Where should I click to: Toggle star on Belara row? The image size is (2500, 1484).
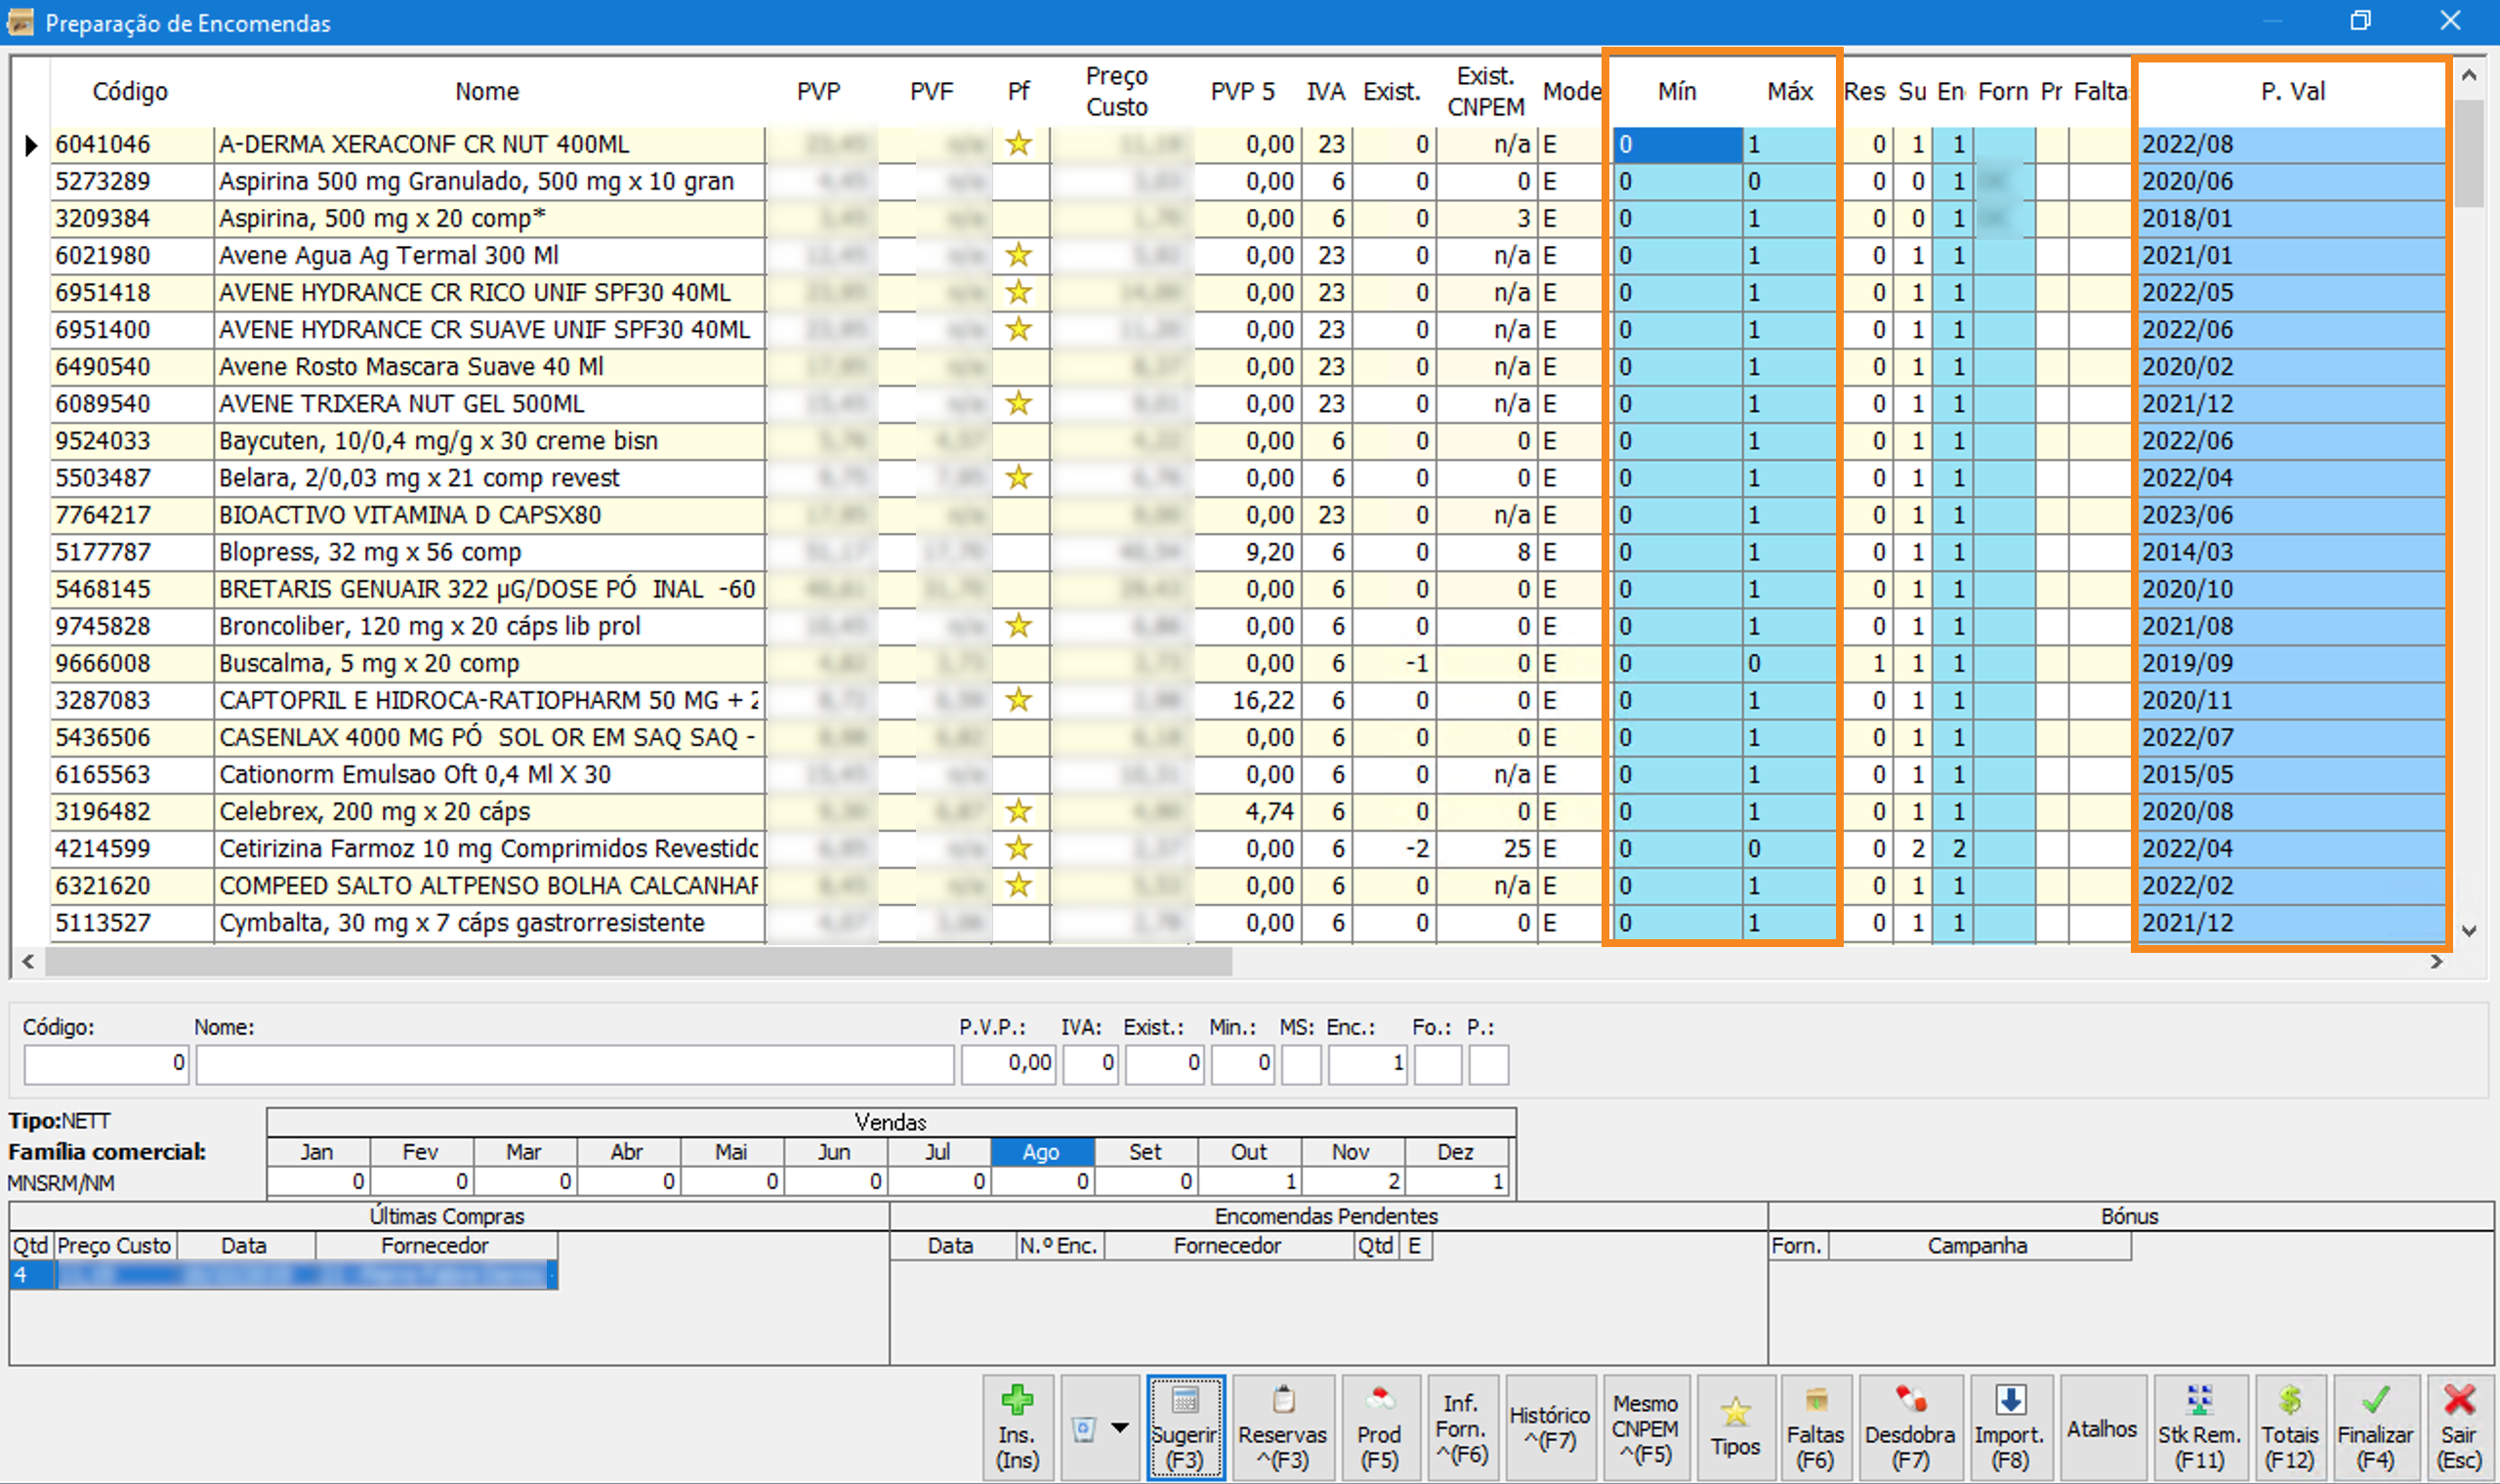click(1018, 477)
